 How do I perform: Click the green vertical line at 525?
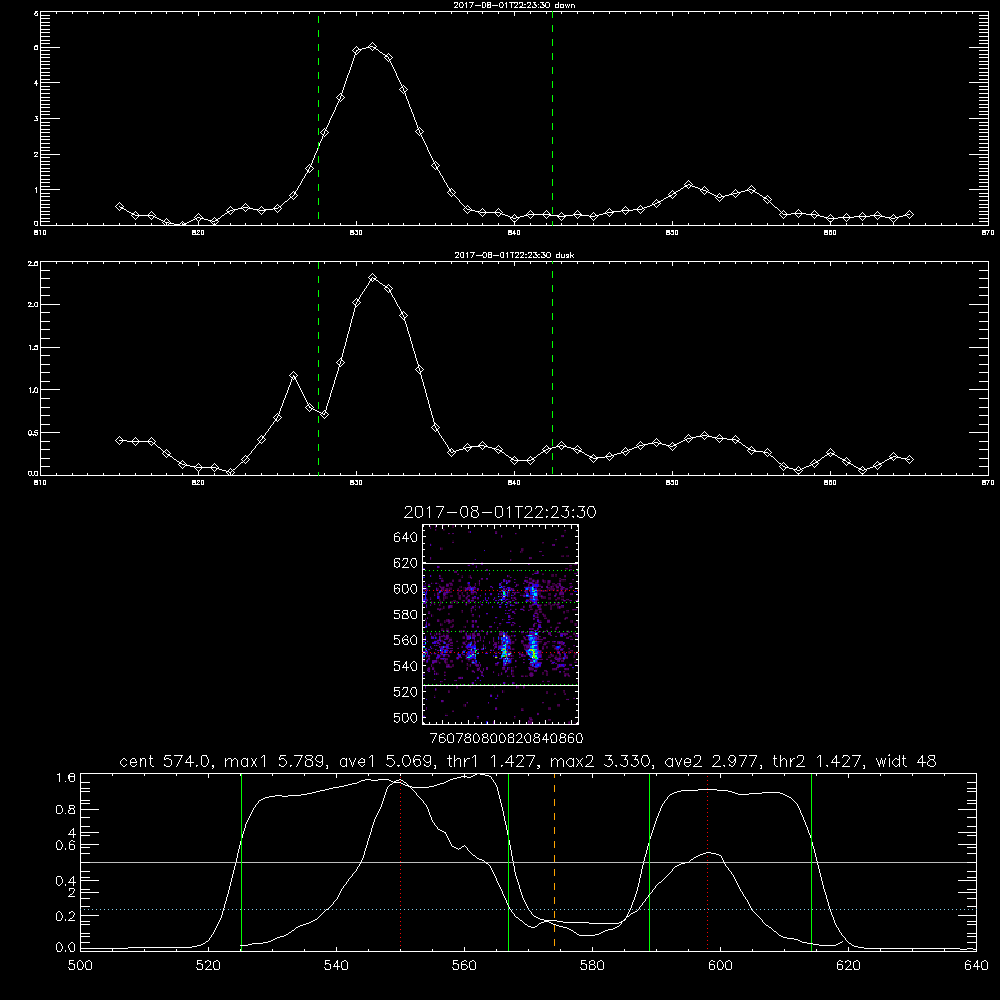click(241, 861)
